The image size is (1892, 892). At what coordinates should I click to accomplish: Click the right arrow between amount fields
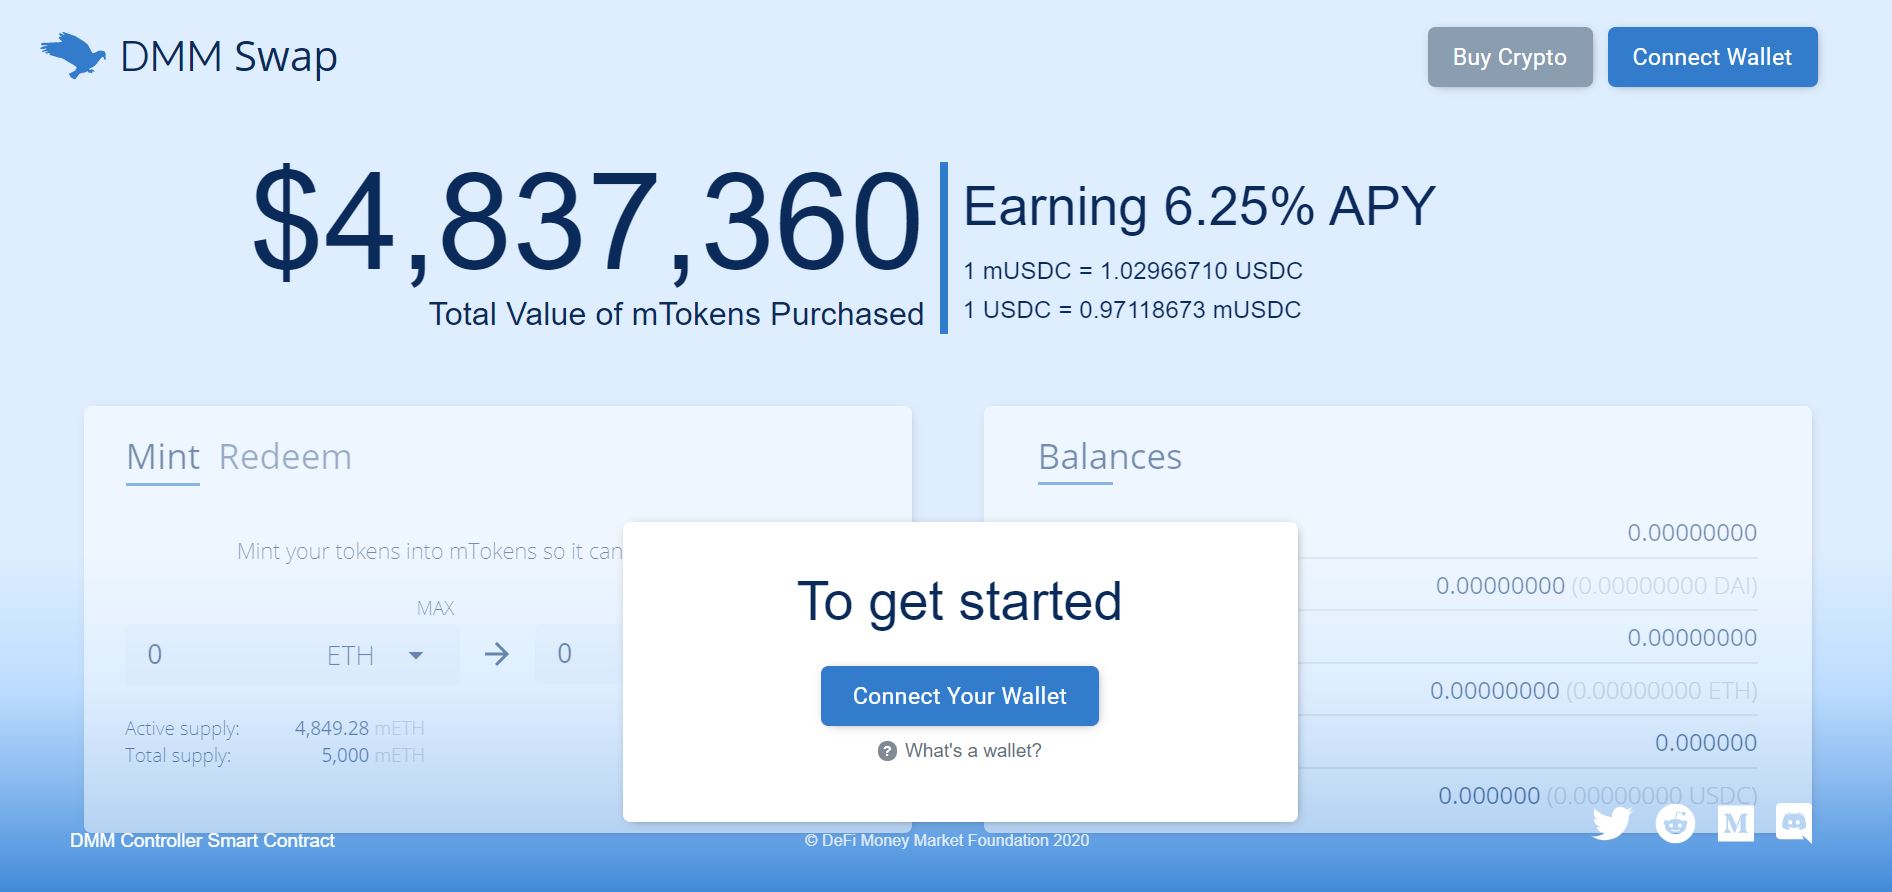click(x=497, y=654)
